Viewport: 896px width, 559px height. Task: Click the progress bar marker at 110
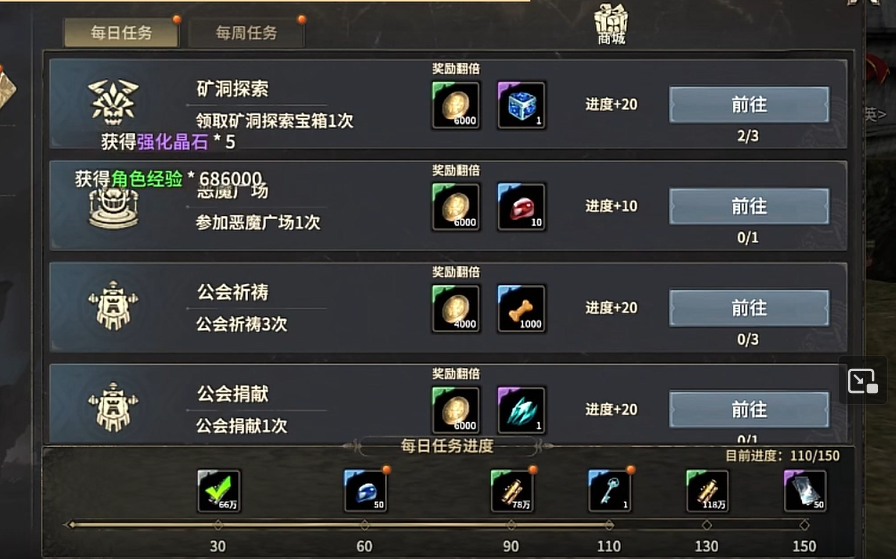tap(609, 525)
